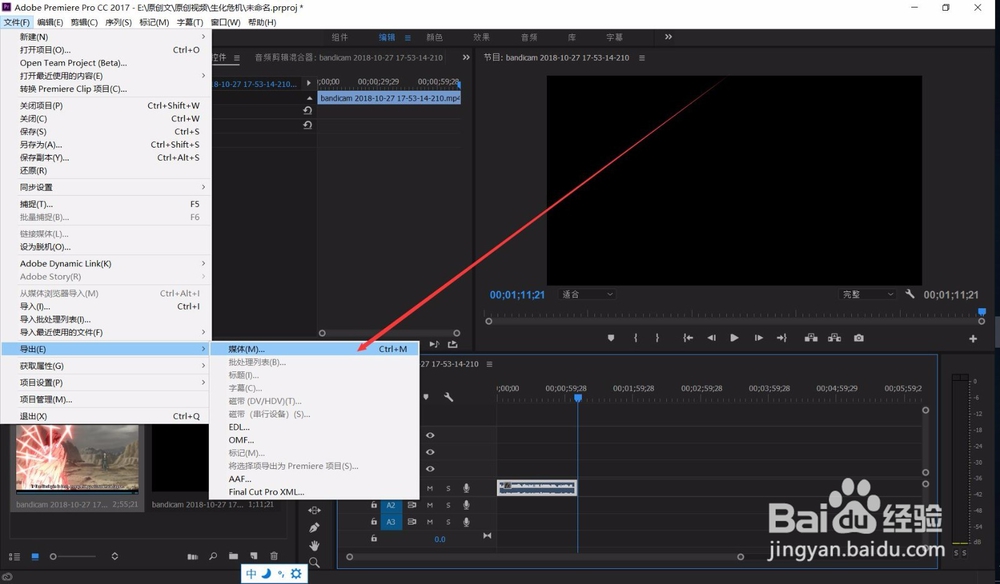Mark In point in program monitor

(x=635, y=338)
